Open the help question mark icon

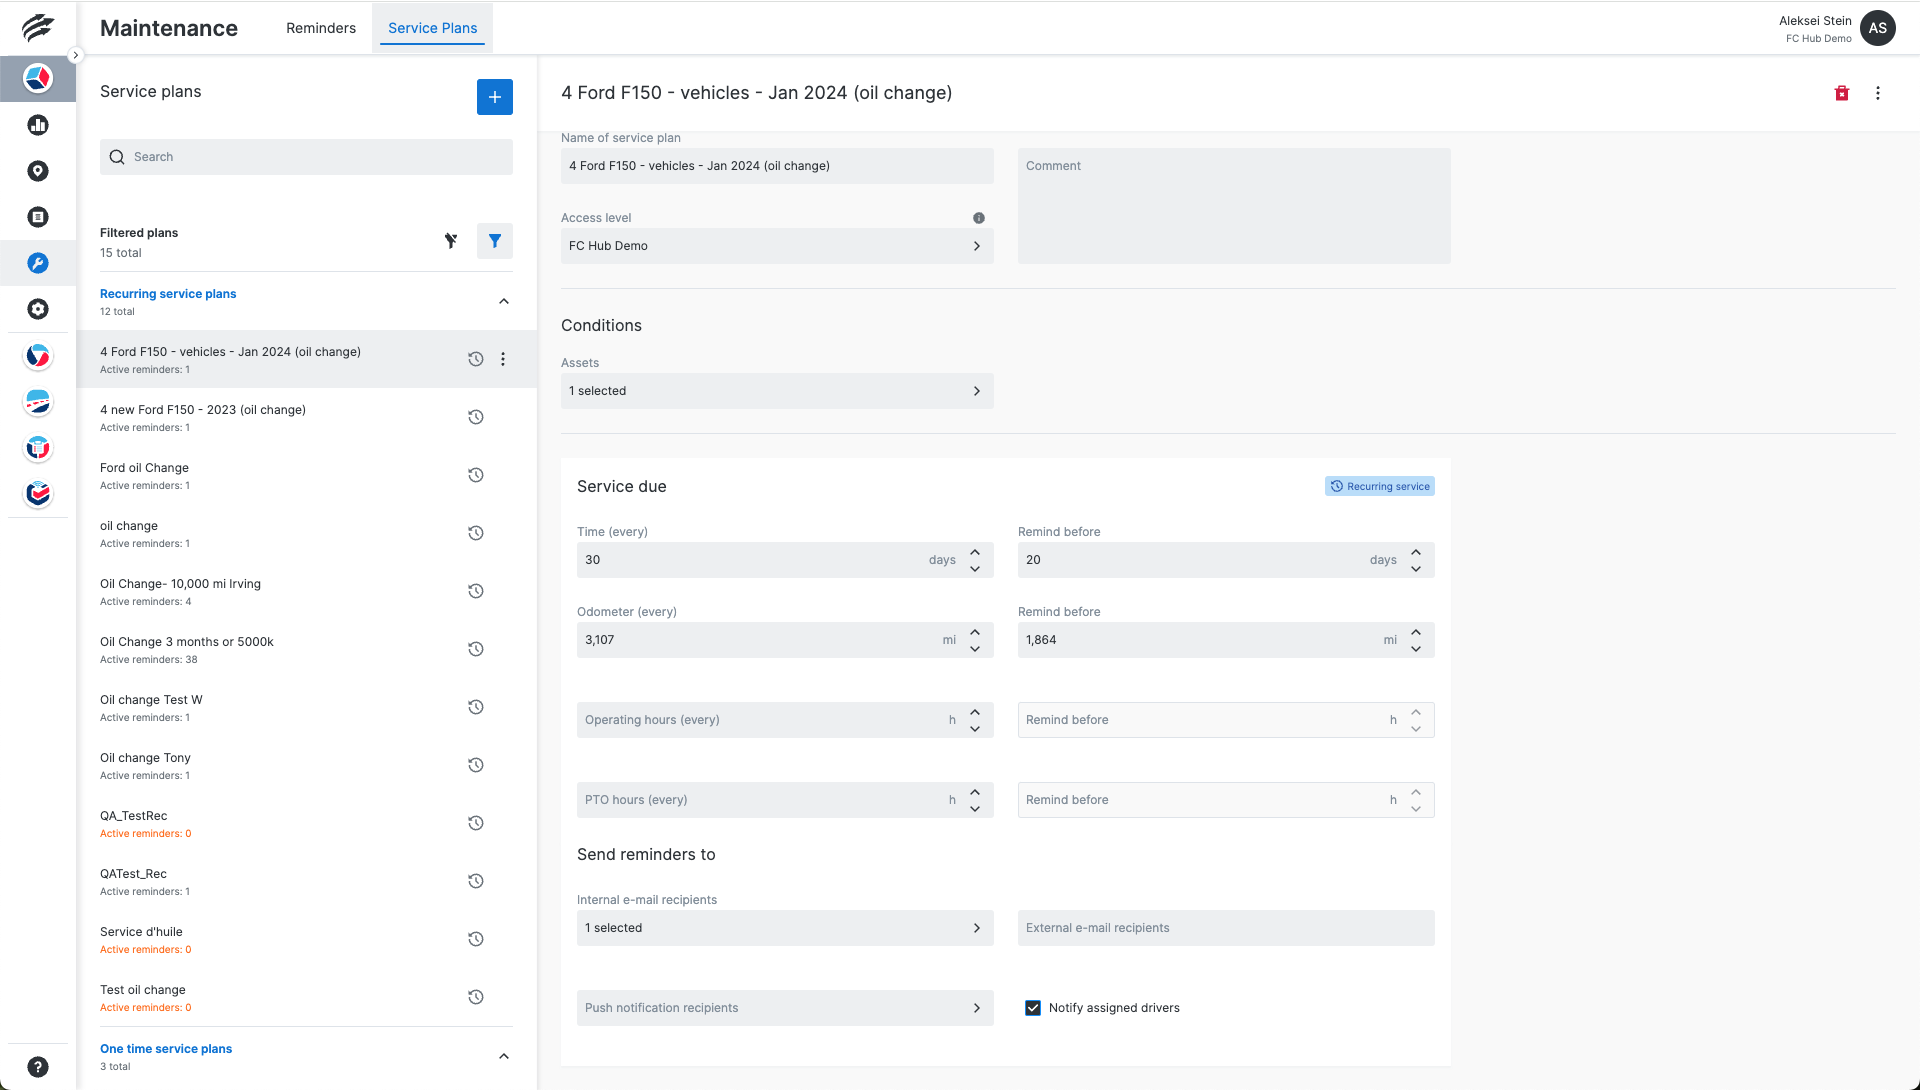(38, 1067)
